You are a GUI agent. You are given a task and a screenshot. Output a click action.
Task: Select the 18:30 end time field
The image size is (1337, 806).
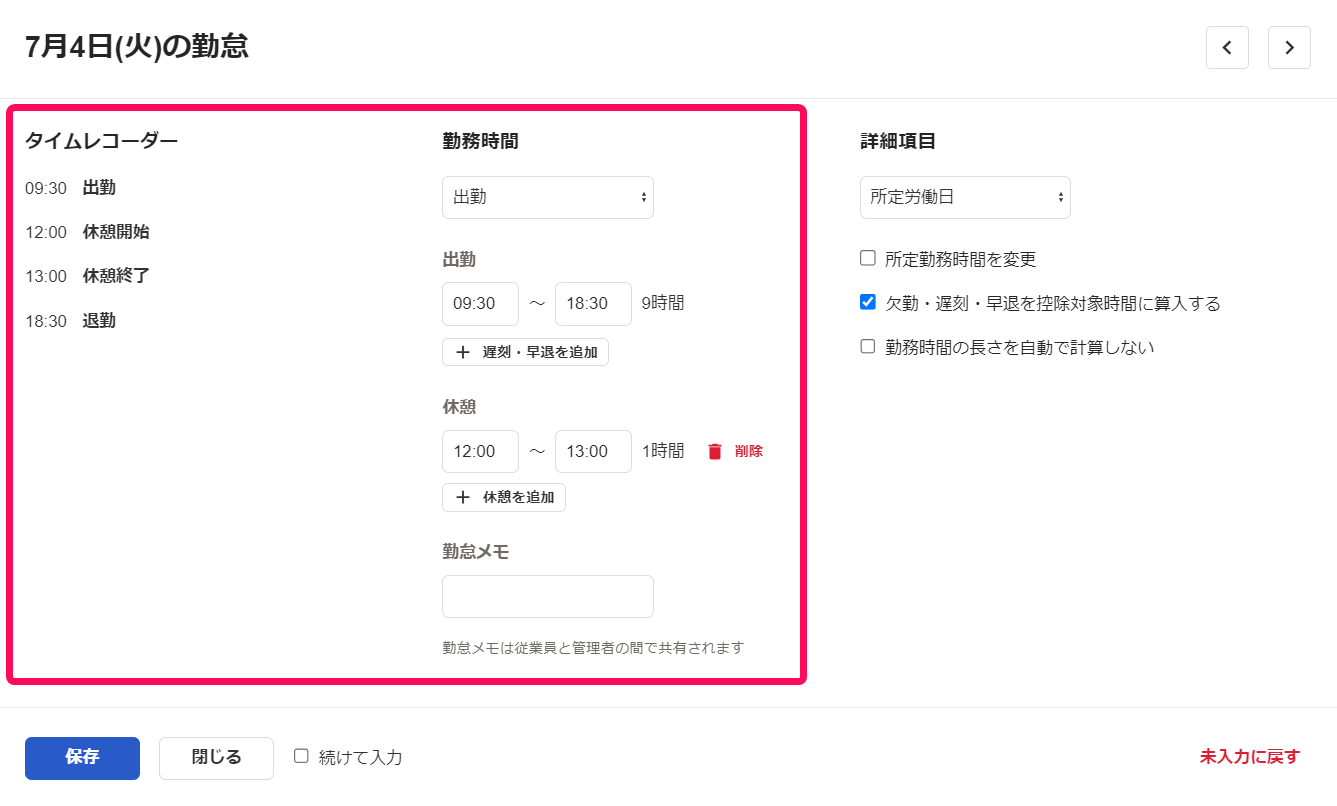[593, 303]
